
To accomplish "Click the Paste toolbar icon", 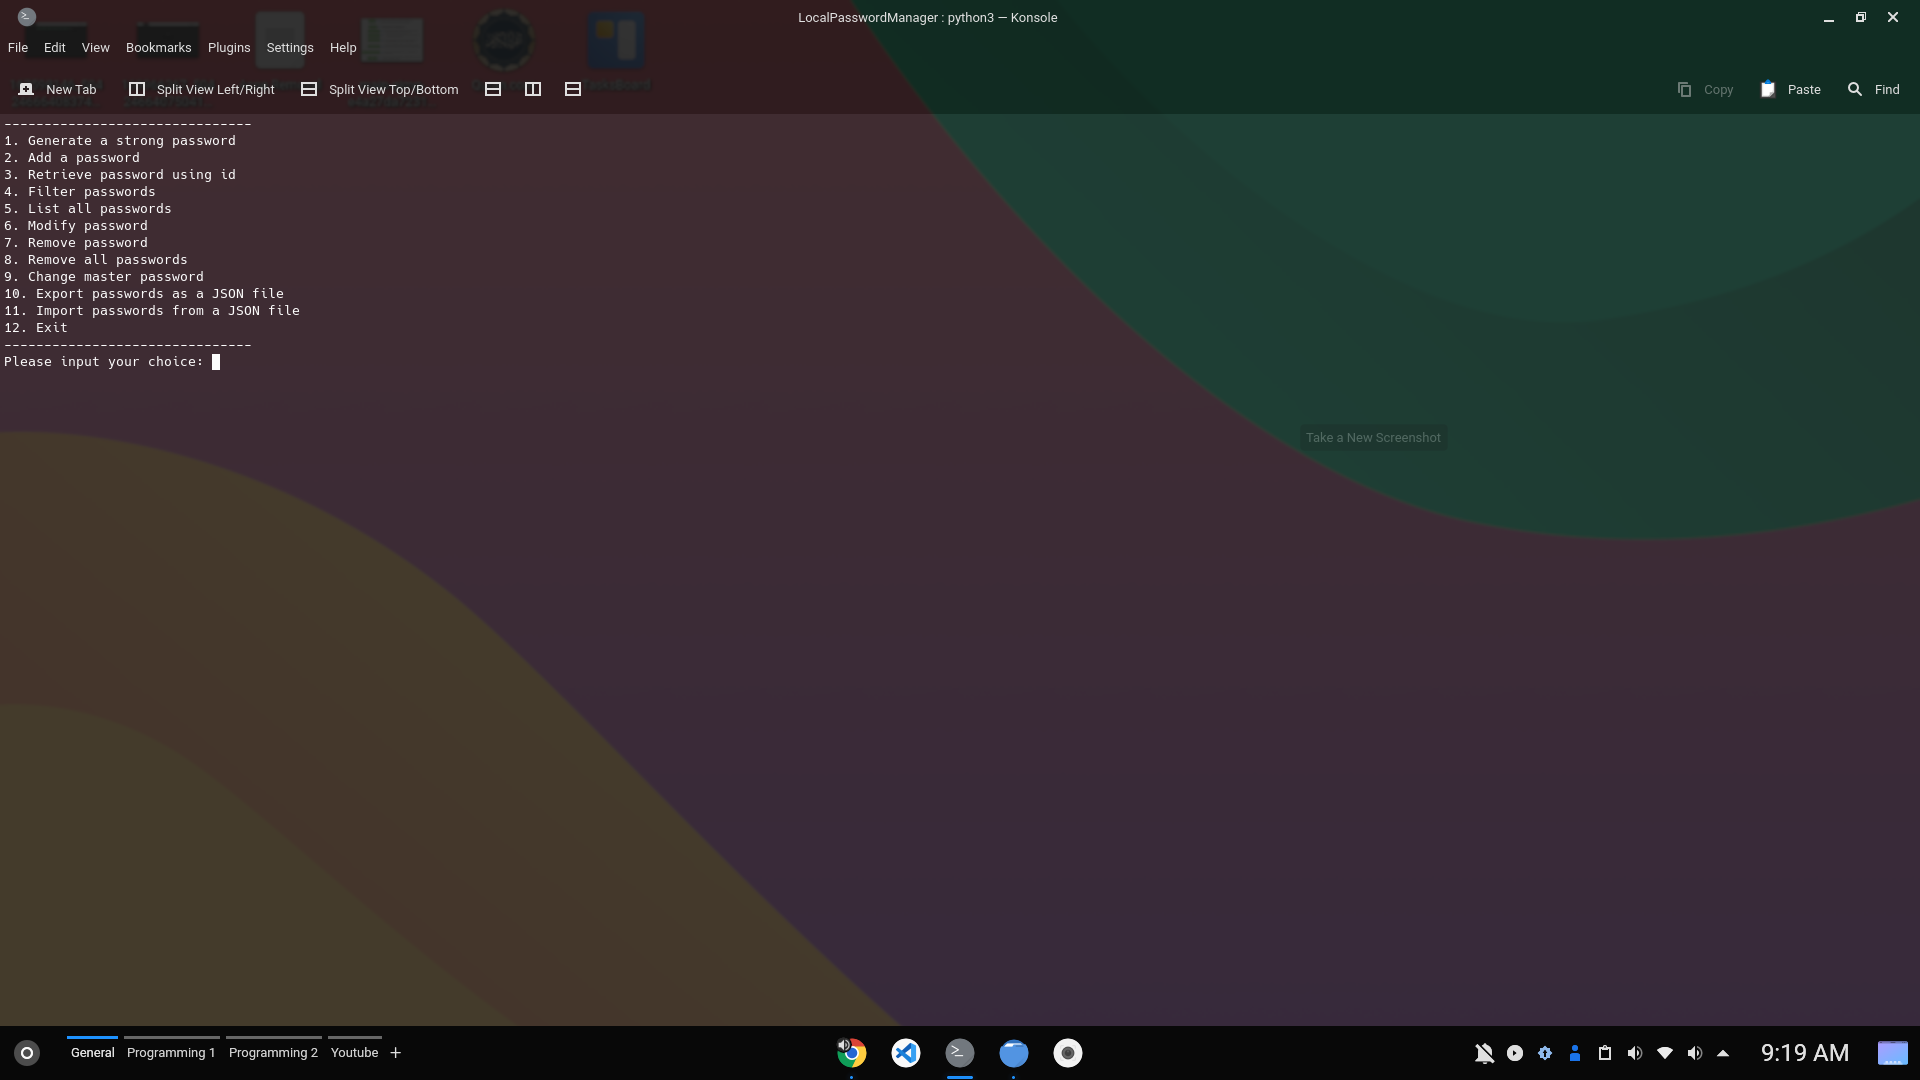I will pos(1767,89).
